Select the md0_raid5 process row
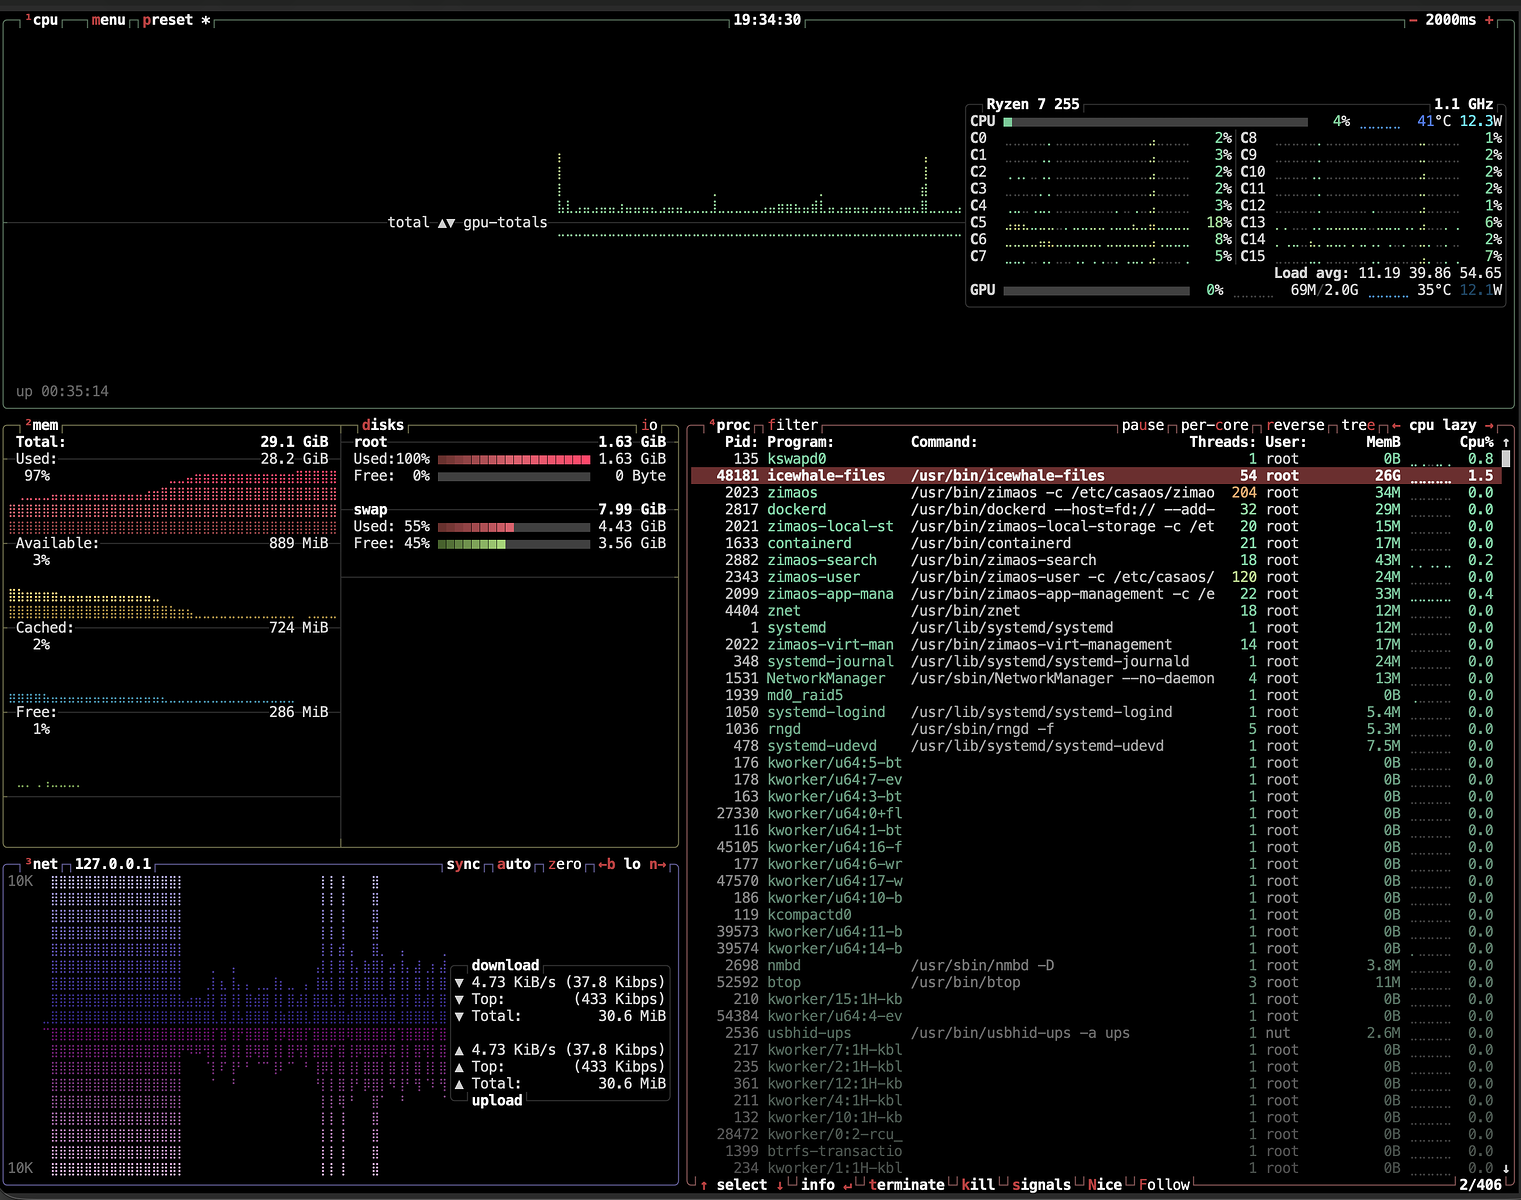The image size is (1521, 1200). (x=1096, y=696)
